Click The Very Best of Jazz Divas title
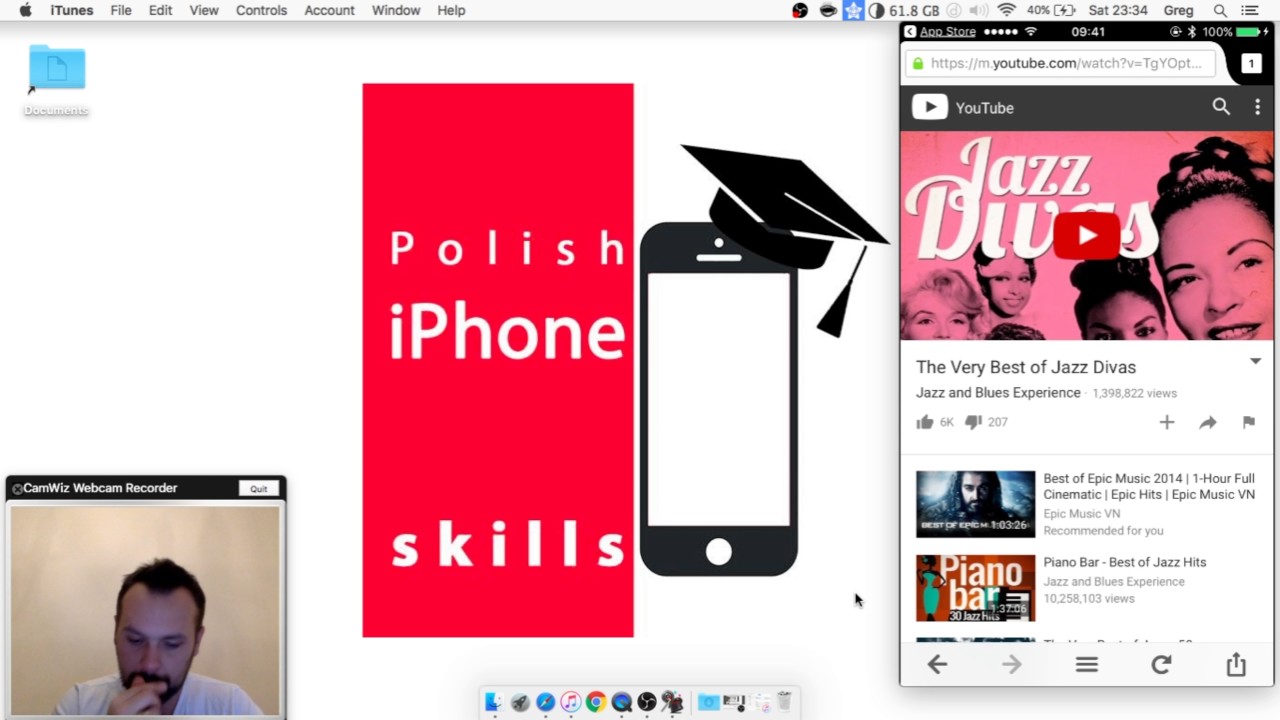 (x=1026, y=367)
